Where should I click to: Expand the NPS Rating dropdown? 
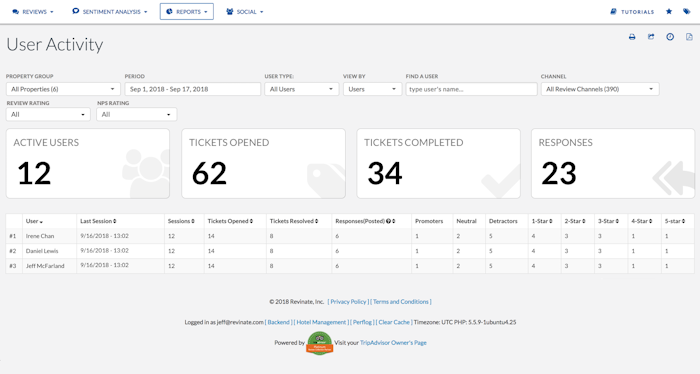click(x=137, y=115)
